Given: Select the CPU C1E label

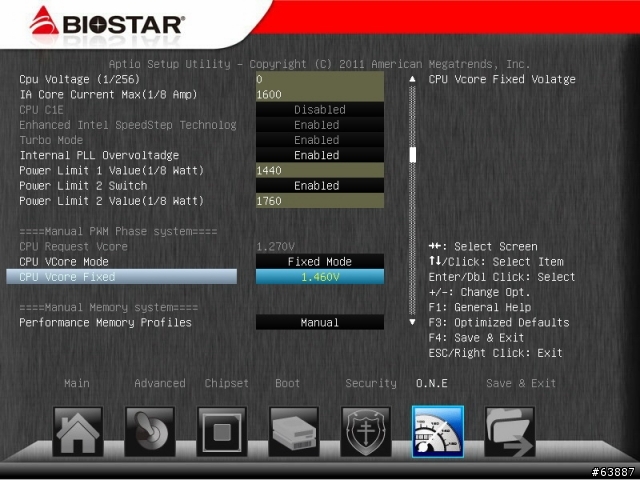Looking at the screenshot, I should (x=41, y=110).
